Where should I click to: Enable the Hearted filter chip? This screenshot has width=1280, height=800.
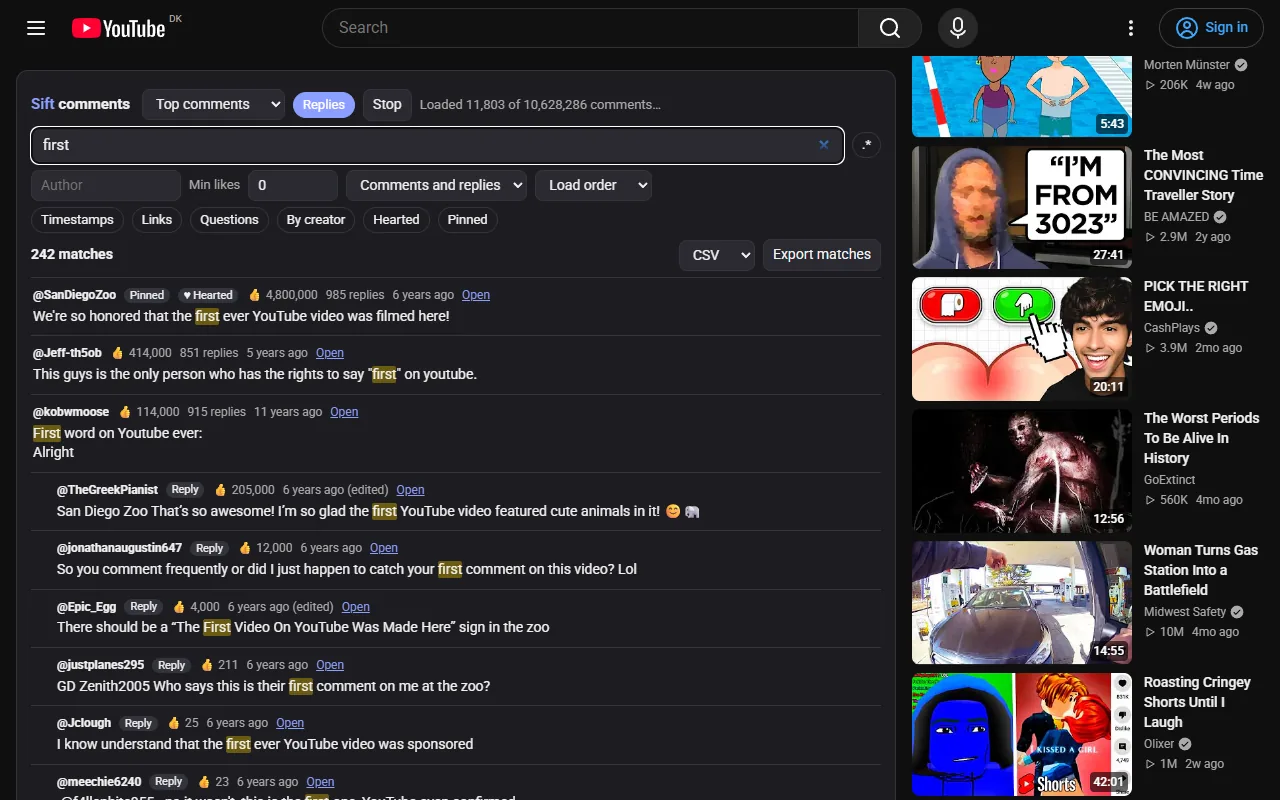tap(396, 220)
